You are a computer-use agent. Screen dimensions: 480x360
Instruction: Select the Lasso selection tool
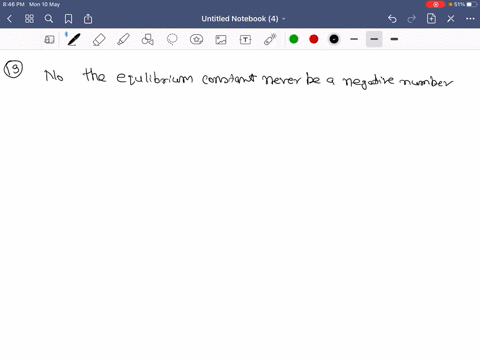[172, 39]
